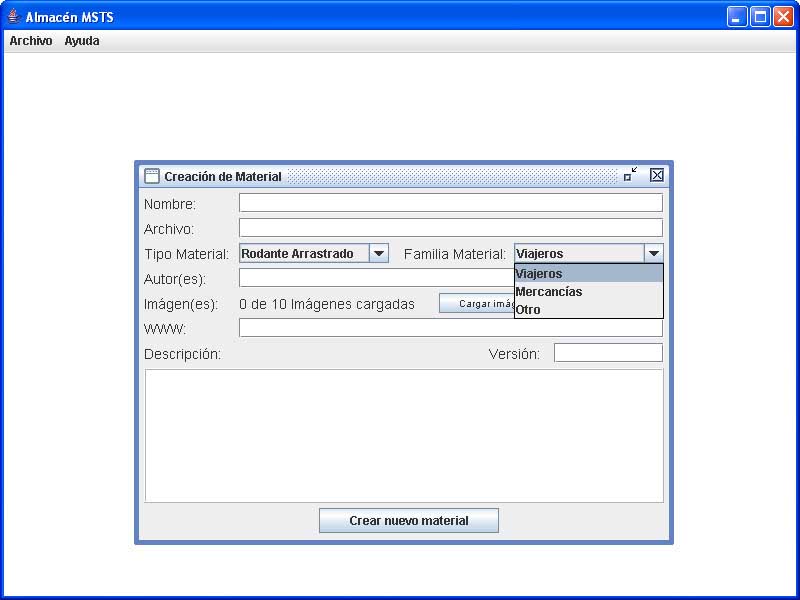The width and height of the screenshot is (800, 600).
Task: Click the Creación de Material window icon
Action: (152, 176)
